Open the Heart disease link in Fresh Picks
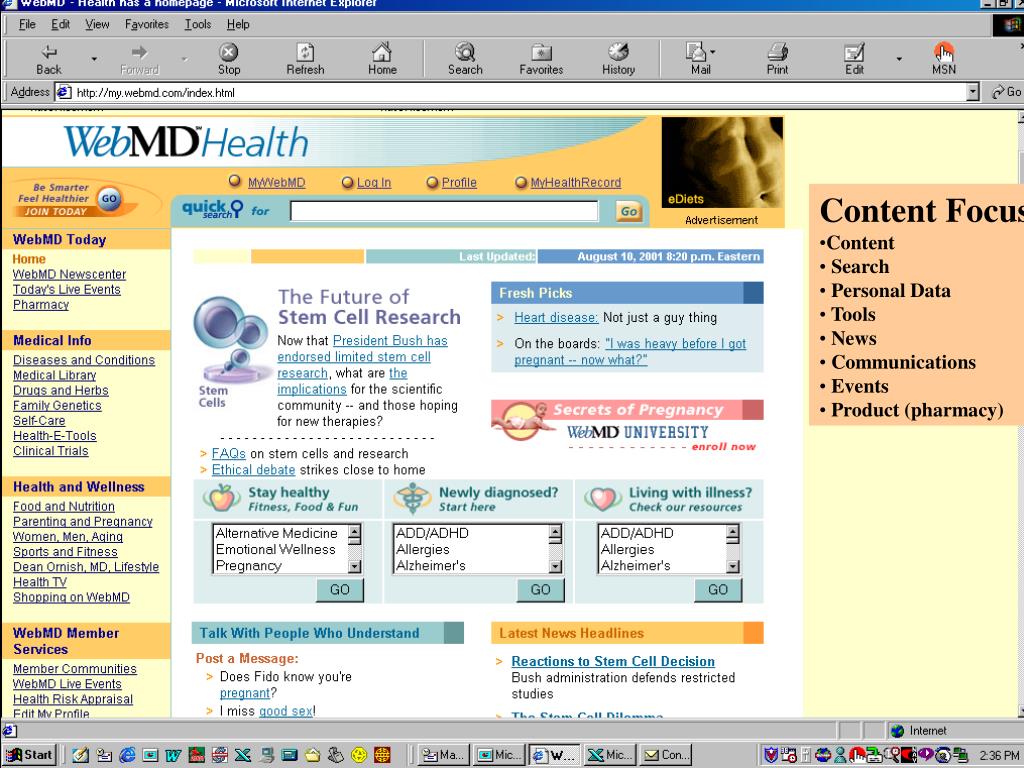This screenshot has width=1024, height=768. 556,317
